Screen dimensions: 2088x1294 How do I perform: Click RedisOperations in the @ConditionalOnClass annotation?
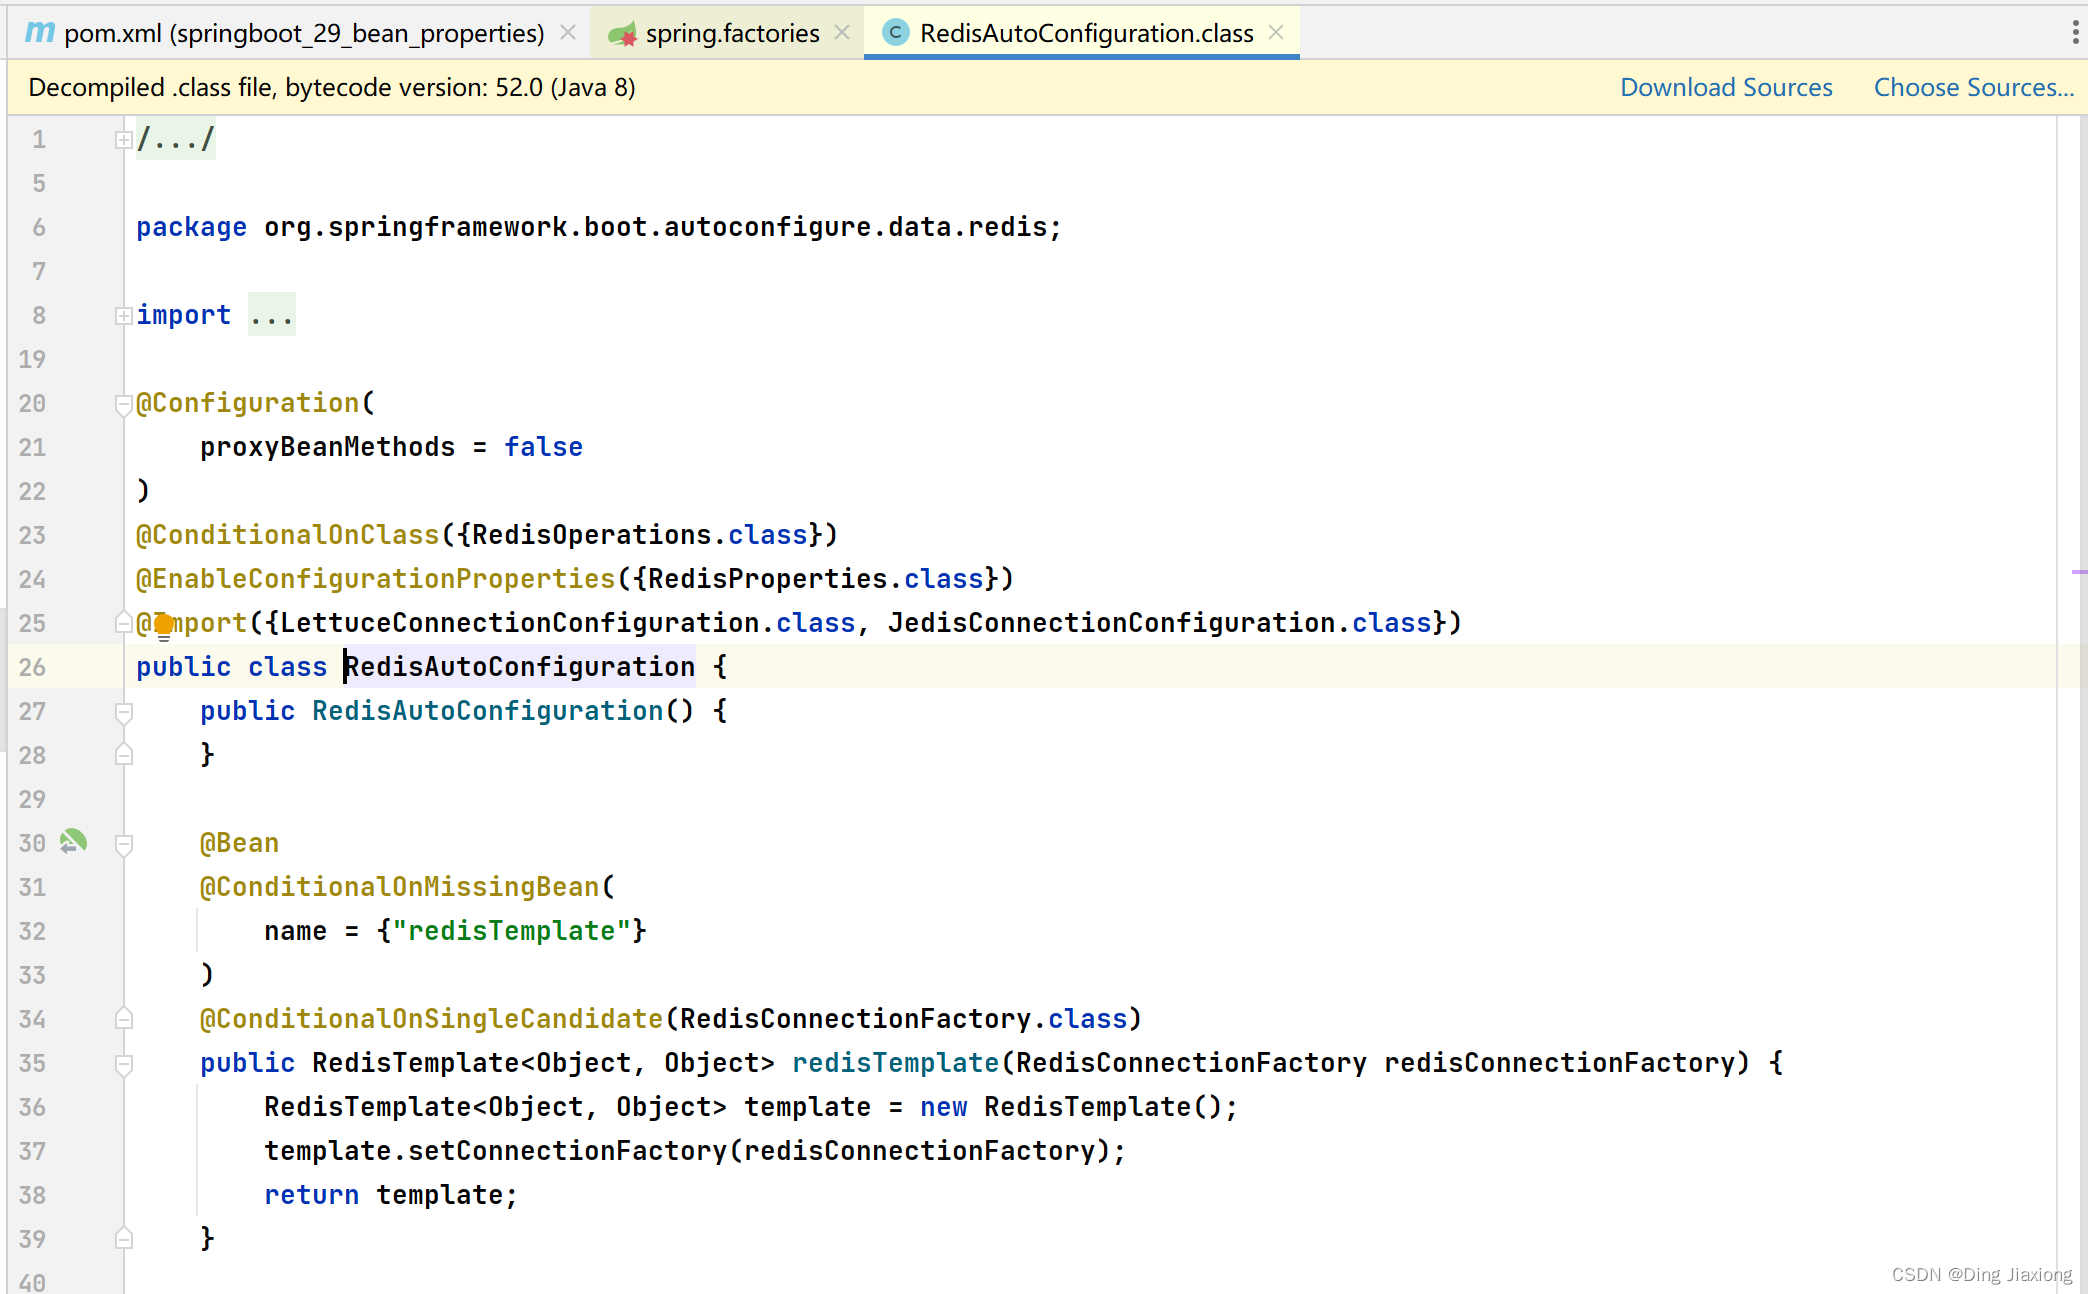pyautogui.click(x=591, y=535)
